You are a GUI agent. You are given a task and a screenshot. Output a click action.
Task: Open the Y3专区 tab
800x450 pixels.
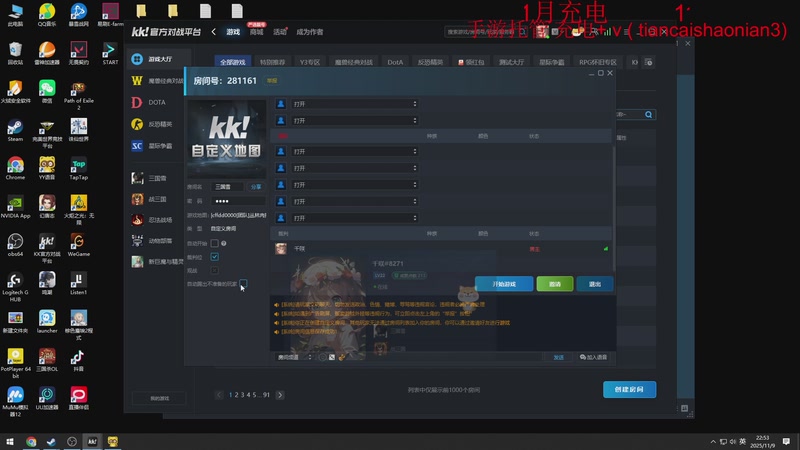click(310, 62)
